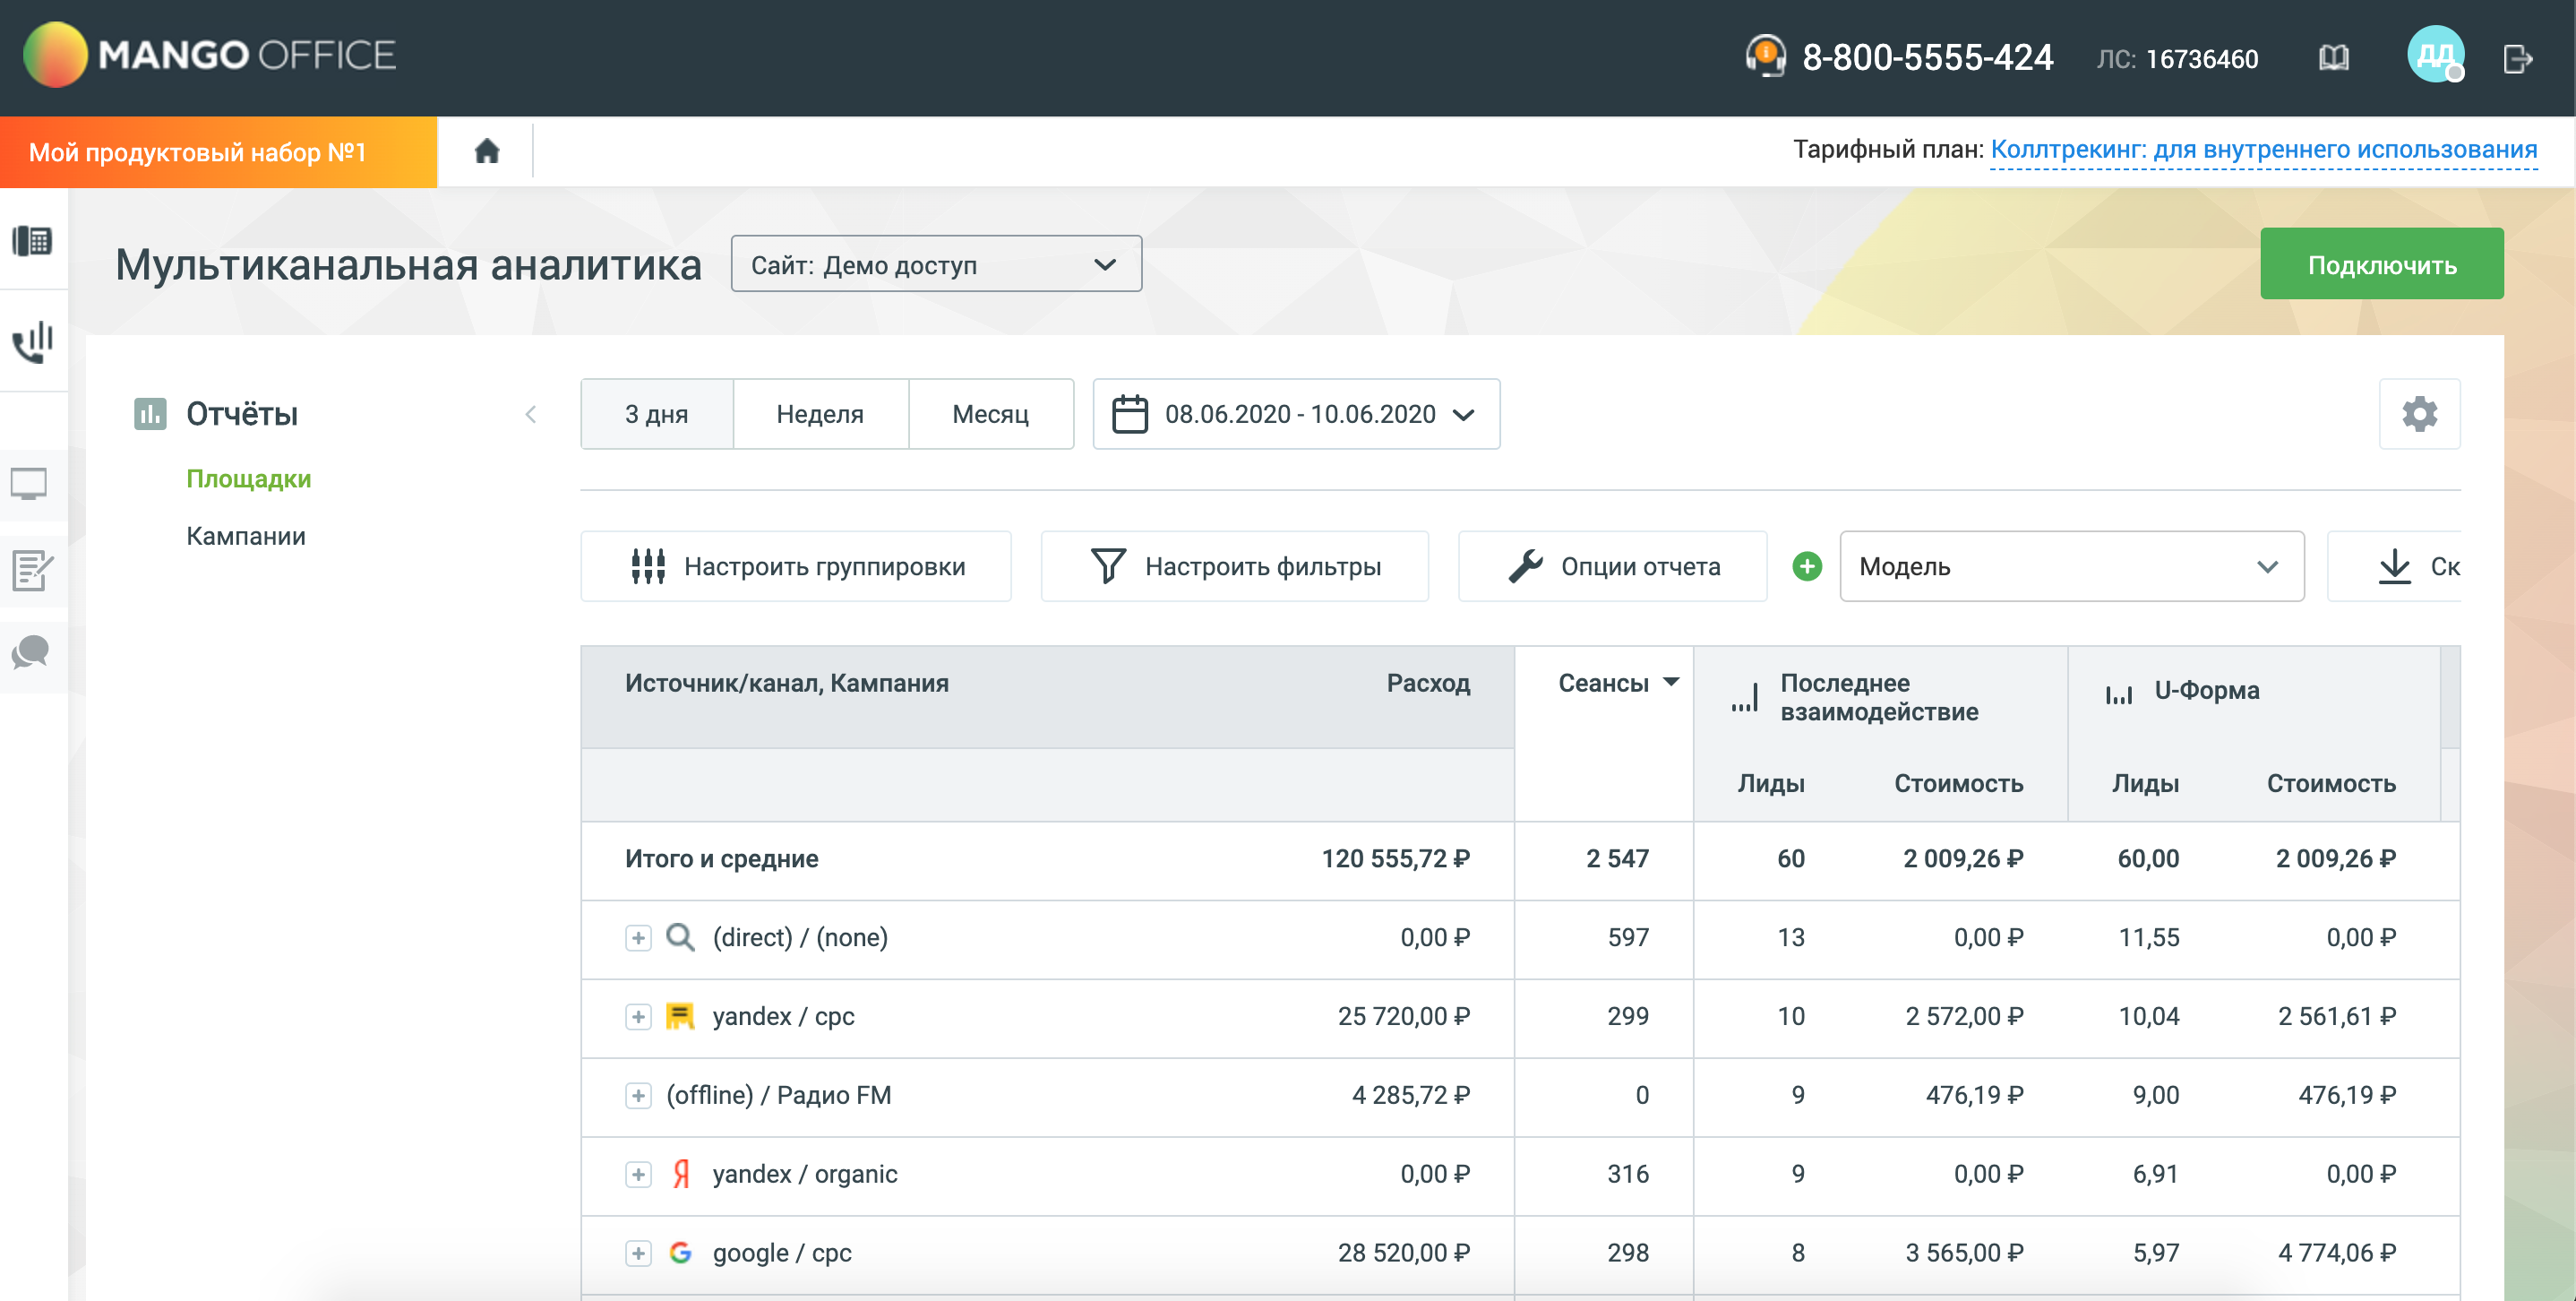Go to home via house icon
Screen dimensions: 2576x1301
click(487, 151)
